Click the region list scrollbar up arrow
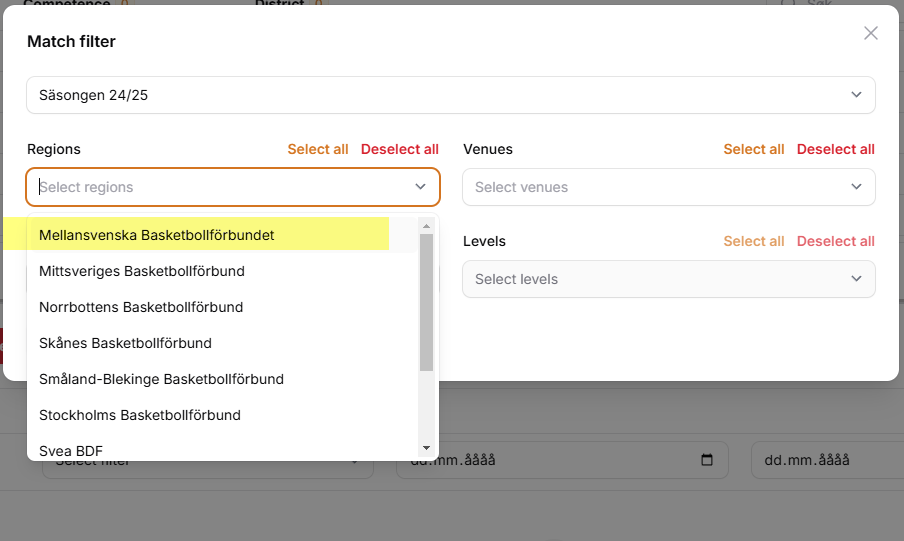Screen dimensions: 904x541 427,226
